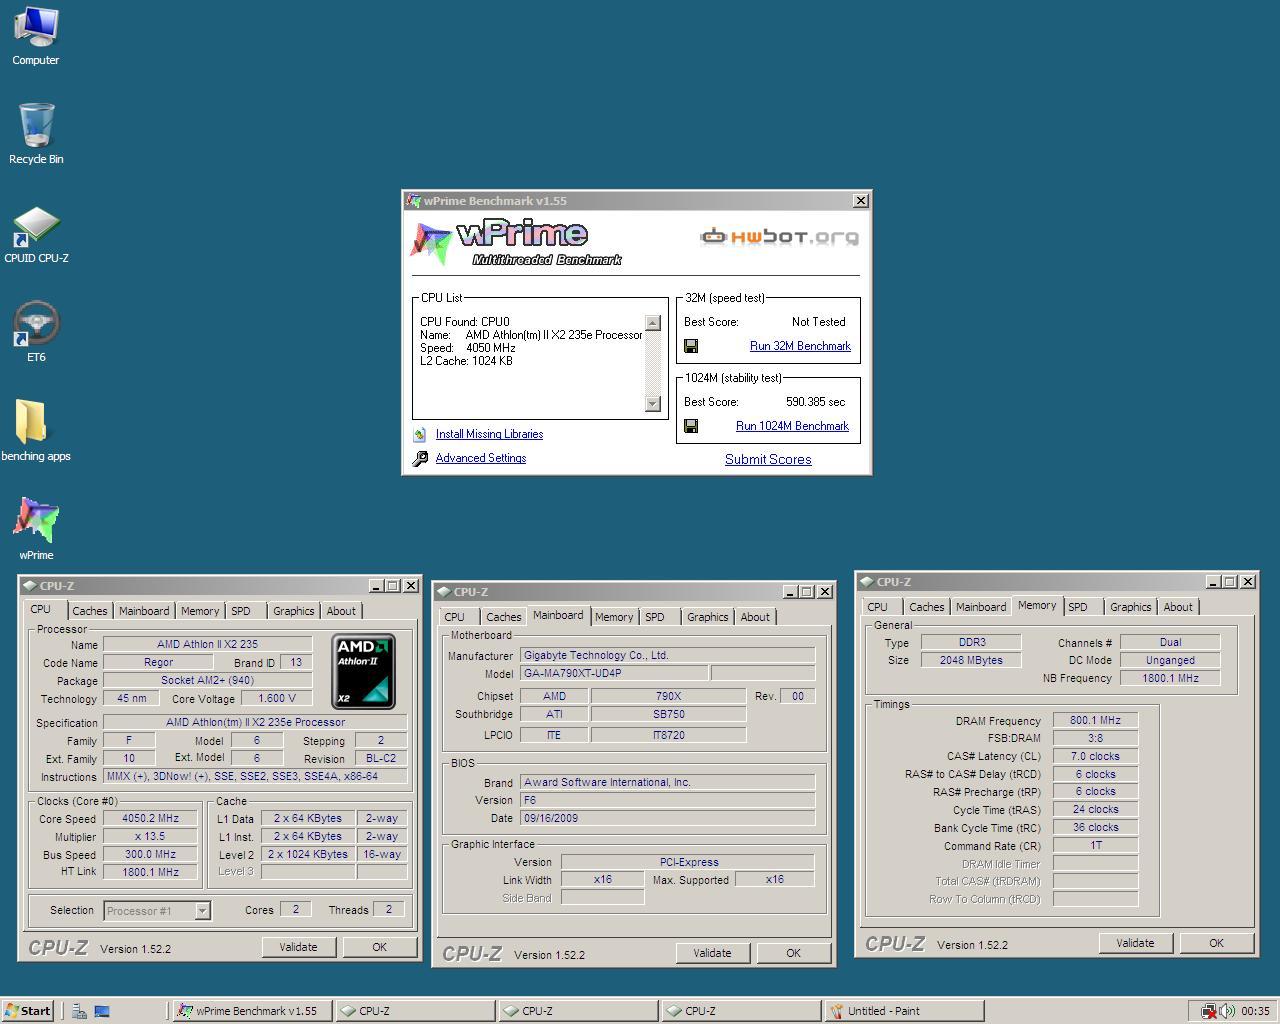
Task: Switch to Memory tab in CPU window
Action: [200, 611]
